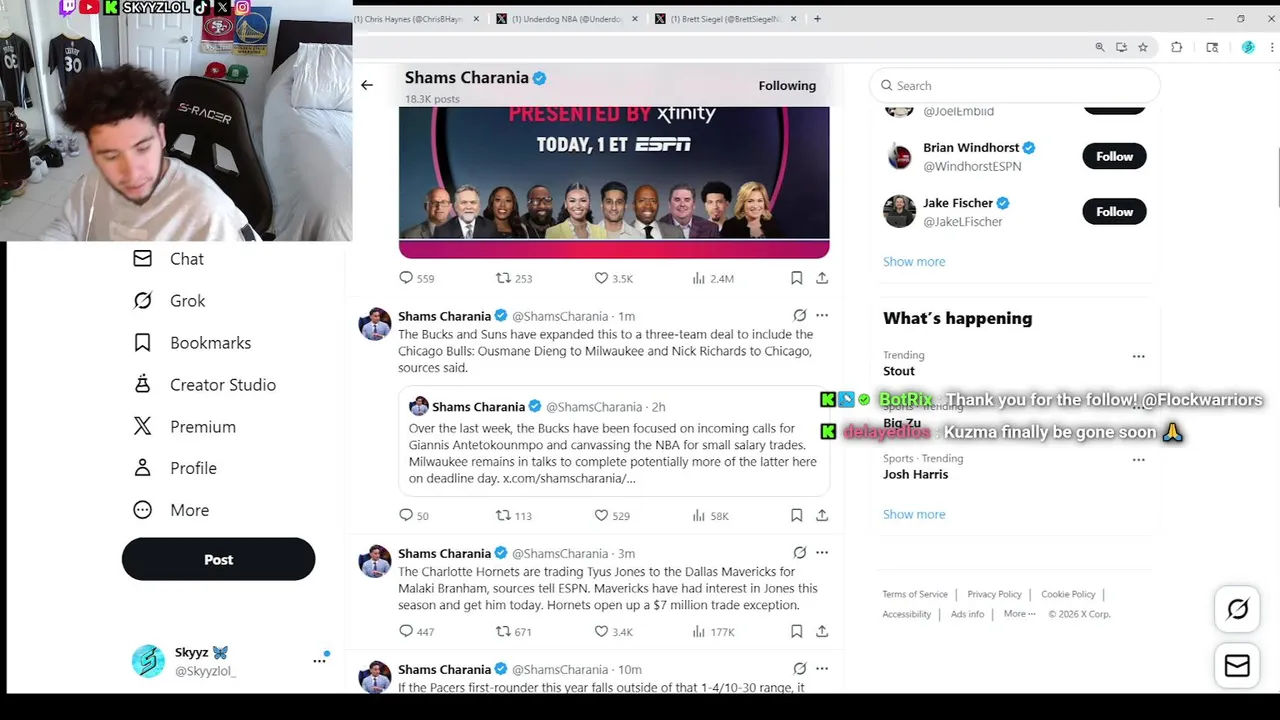1280x720 pixels.
Task: Expand Show more under What's happening
Action: (x=914, y=514)
